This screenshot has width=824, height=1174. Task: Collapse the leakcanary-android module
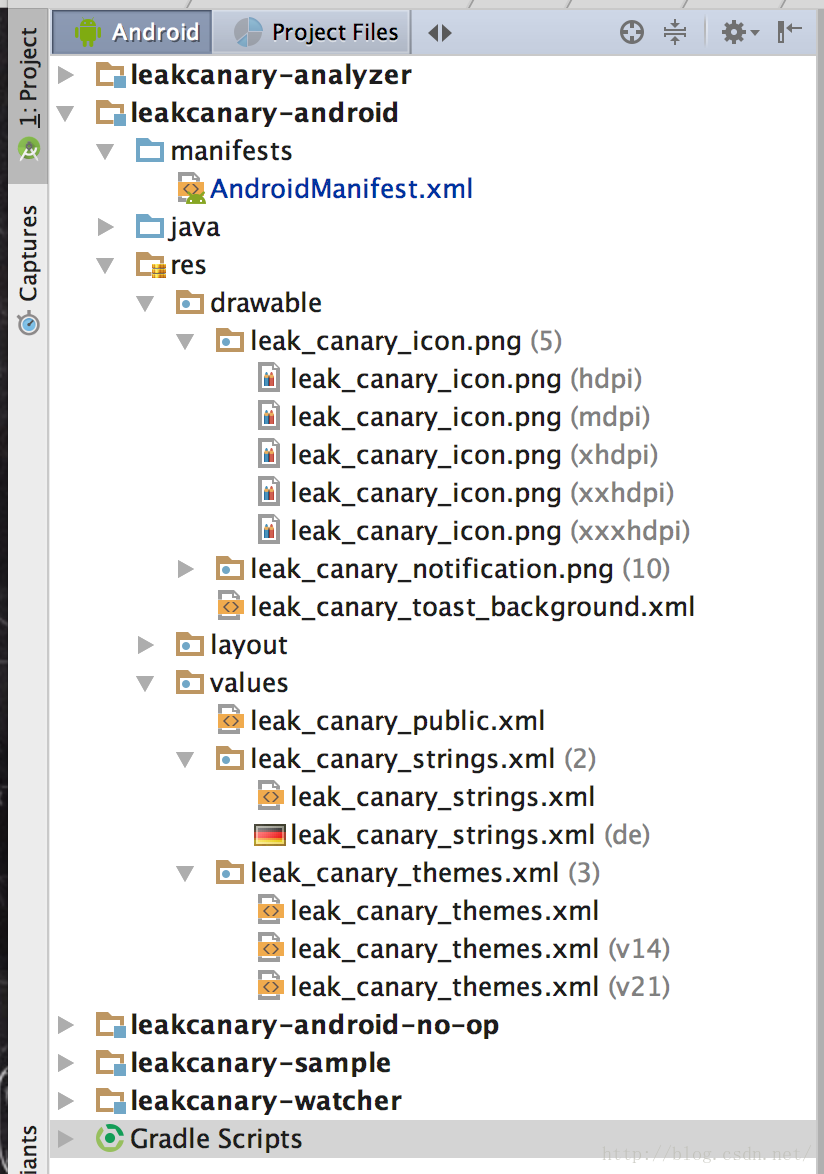tap(66, 113)
